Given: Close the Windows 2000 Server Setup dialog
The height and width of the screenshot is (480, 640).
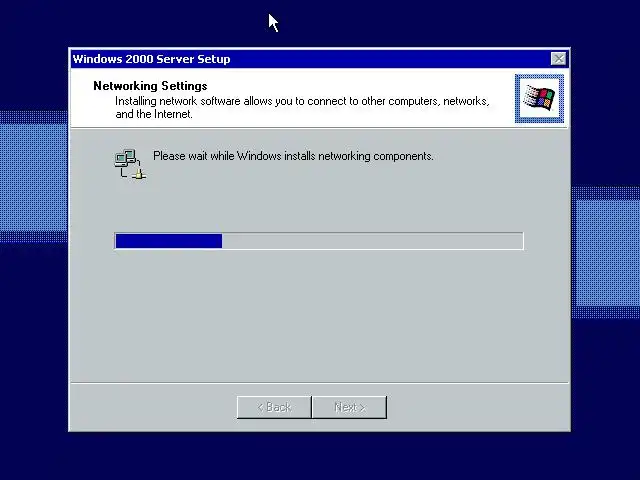Looking at the screenshot, I should coord(558,59).
